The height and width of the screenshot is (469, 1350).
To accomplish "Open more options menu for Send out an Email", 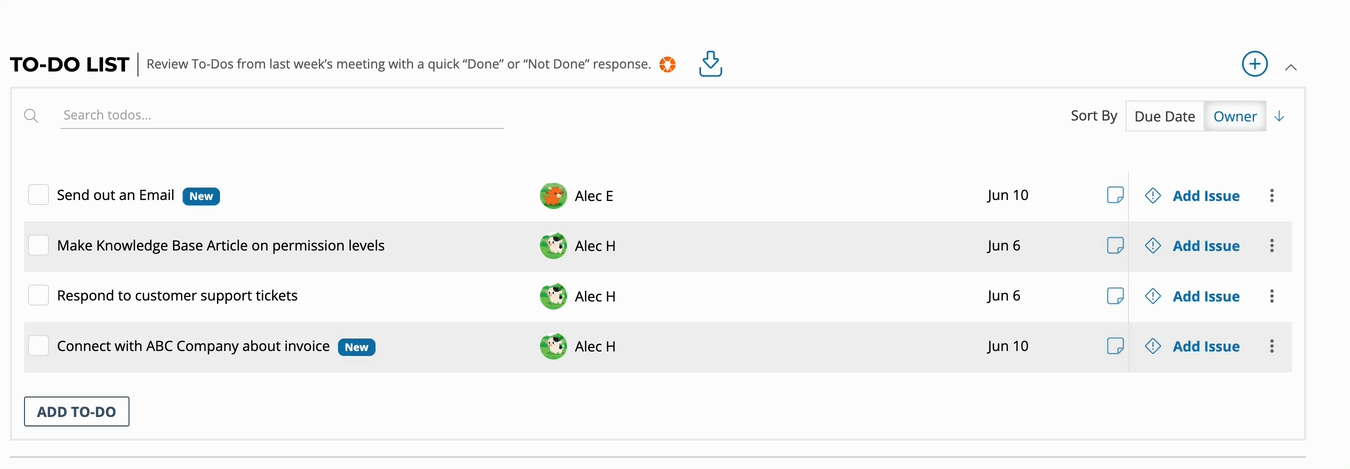I will [x=1272, y=196].
